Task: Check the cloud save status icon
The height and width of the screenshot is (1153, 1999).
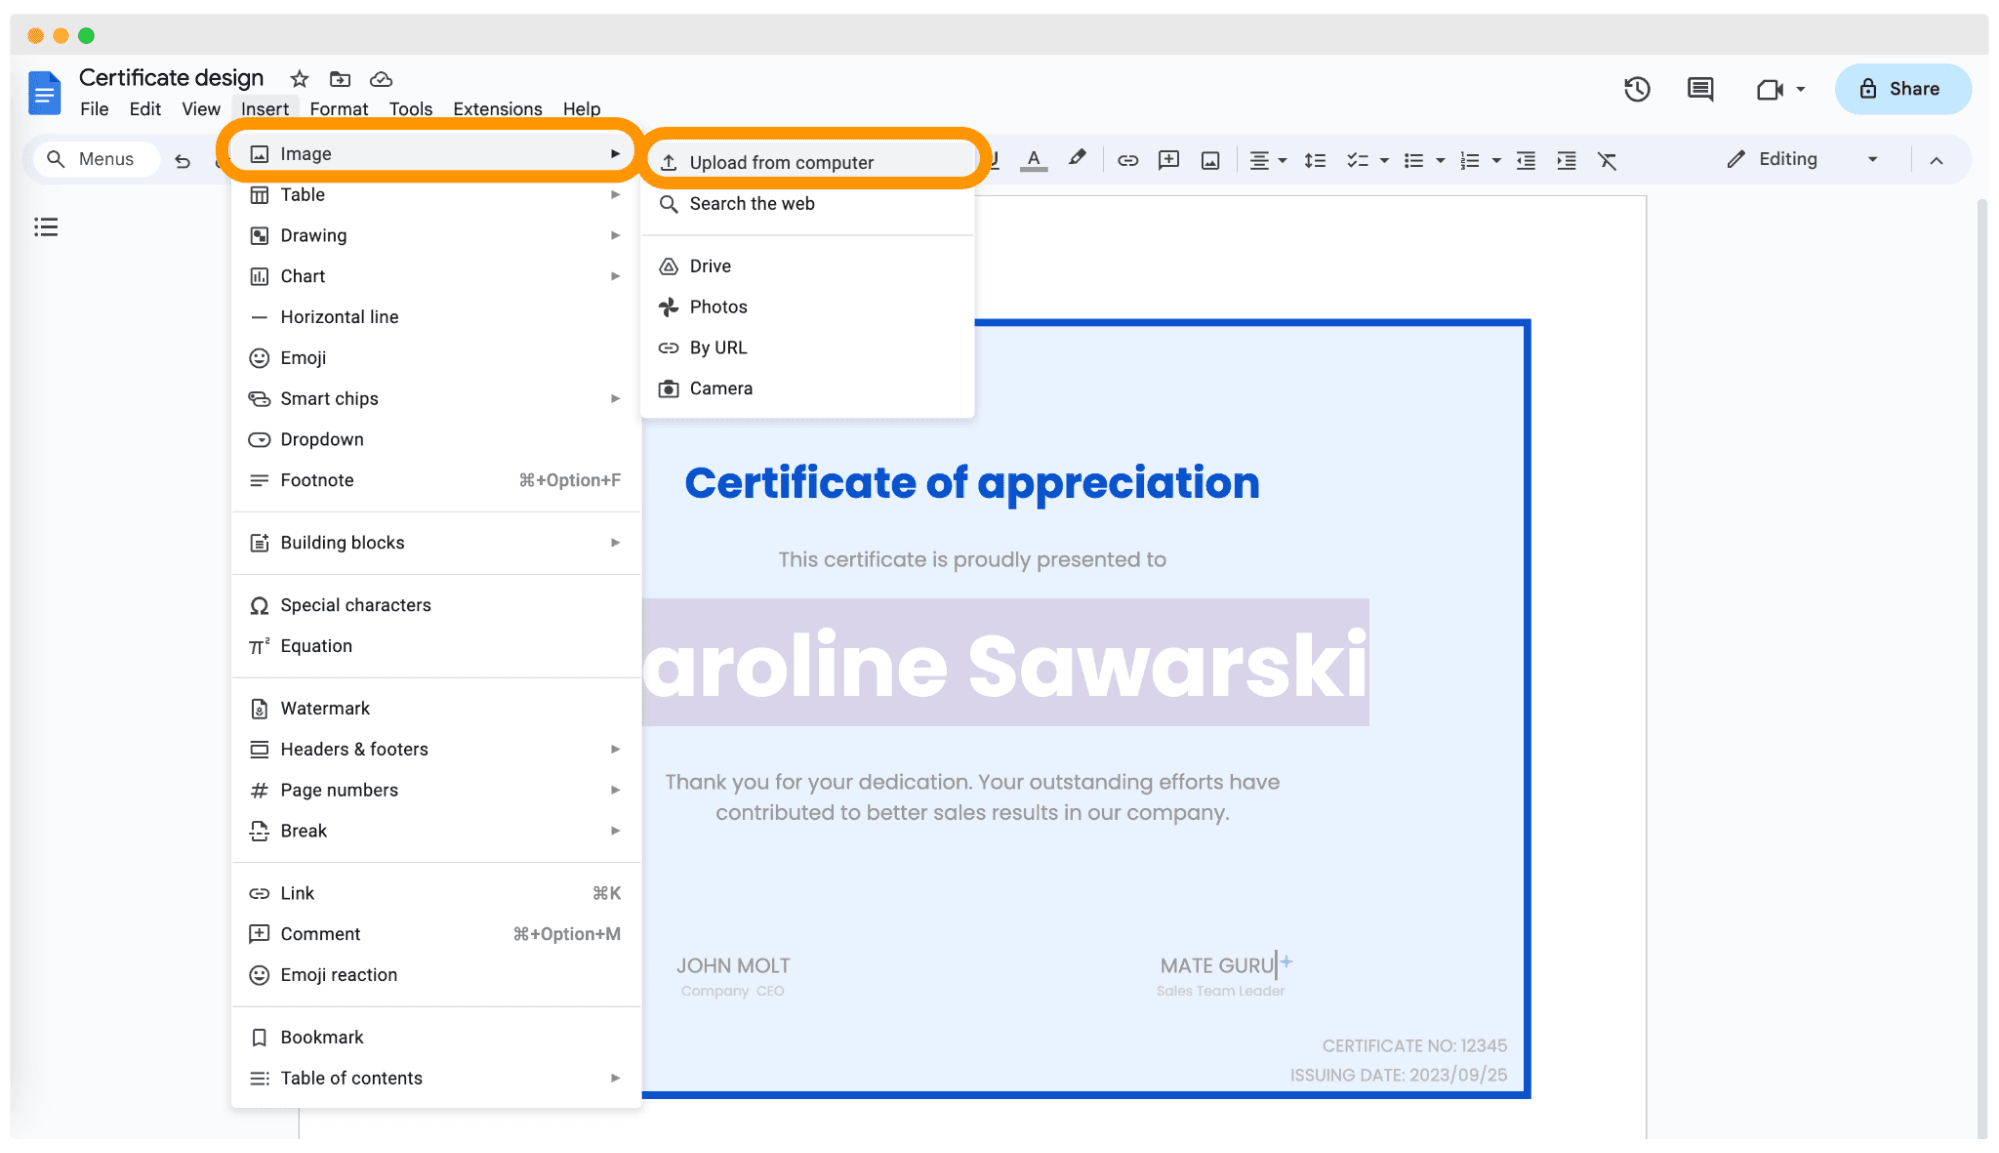Action: click(x=381, y=79)
